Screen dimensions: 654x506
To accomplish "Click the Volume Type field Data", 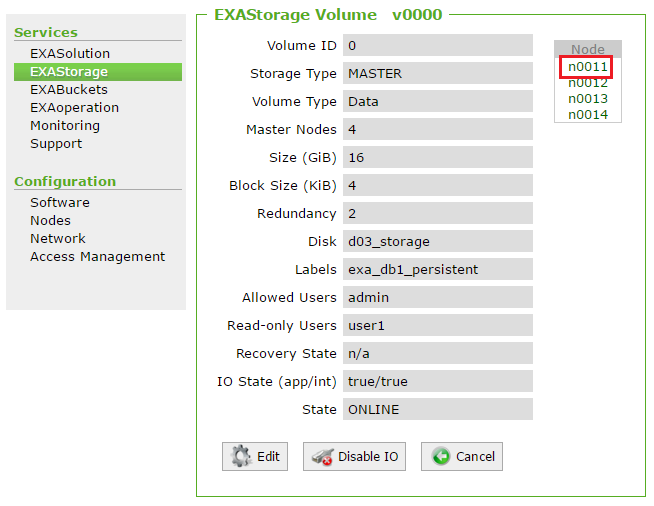I will click(438, 101).
